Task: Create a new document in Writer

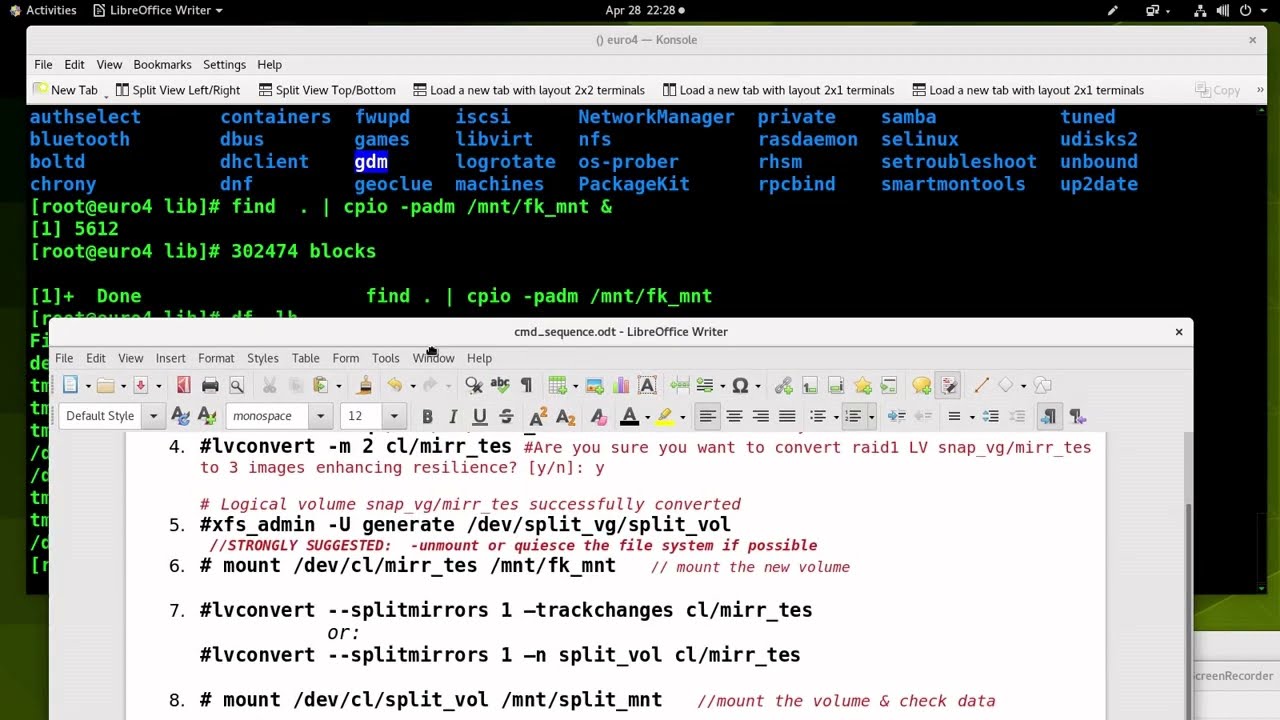Action: pyautogui.click(x=70, y=385)
